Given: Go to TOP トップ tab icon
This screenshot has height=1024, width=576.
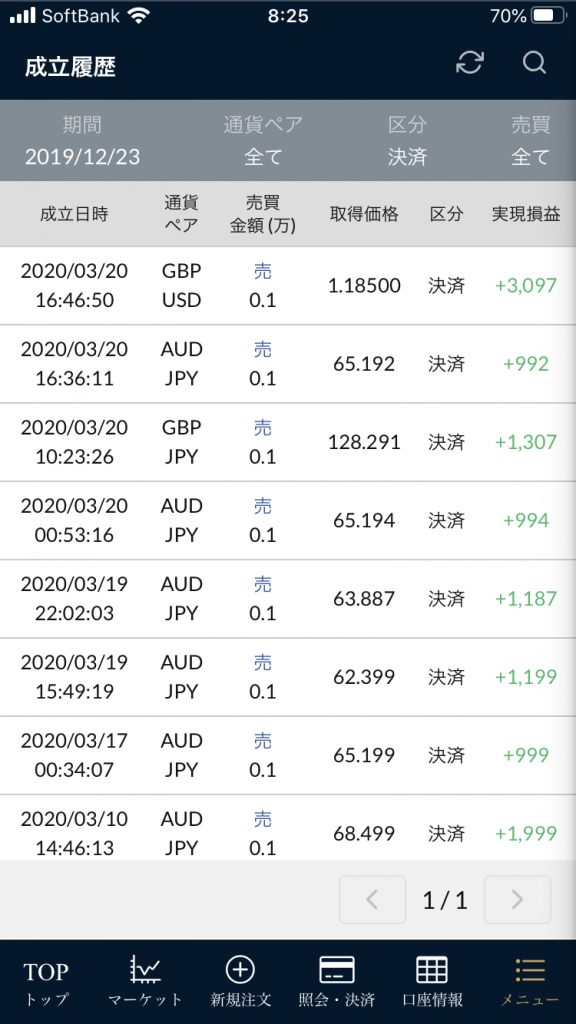Looking at the screenshot, I should [x=46, y=971].
